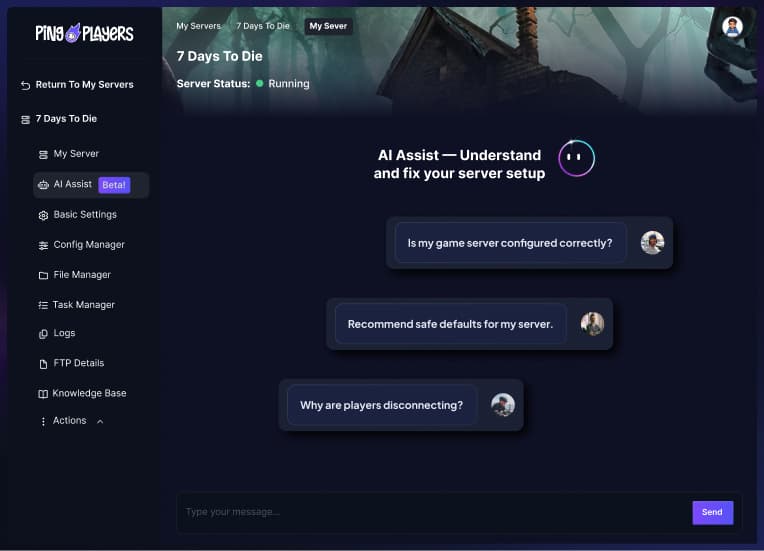
Task: Click the message input field
Action: coord(434,513)
